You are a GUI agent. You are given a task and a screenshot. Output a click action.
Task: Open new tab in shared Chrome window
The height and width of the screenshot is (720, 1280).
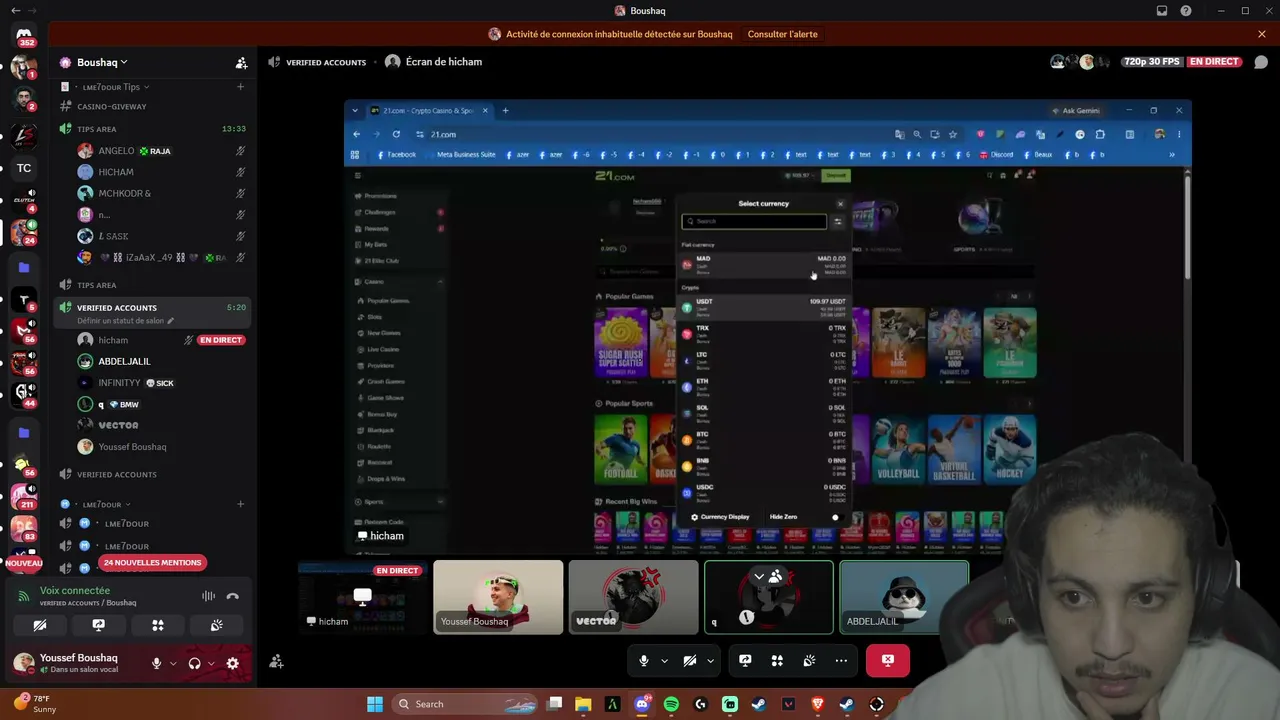tap(505, 110)
